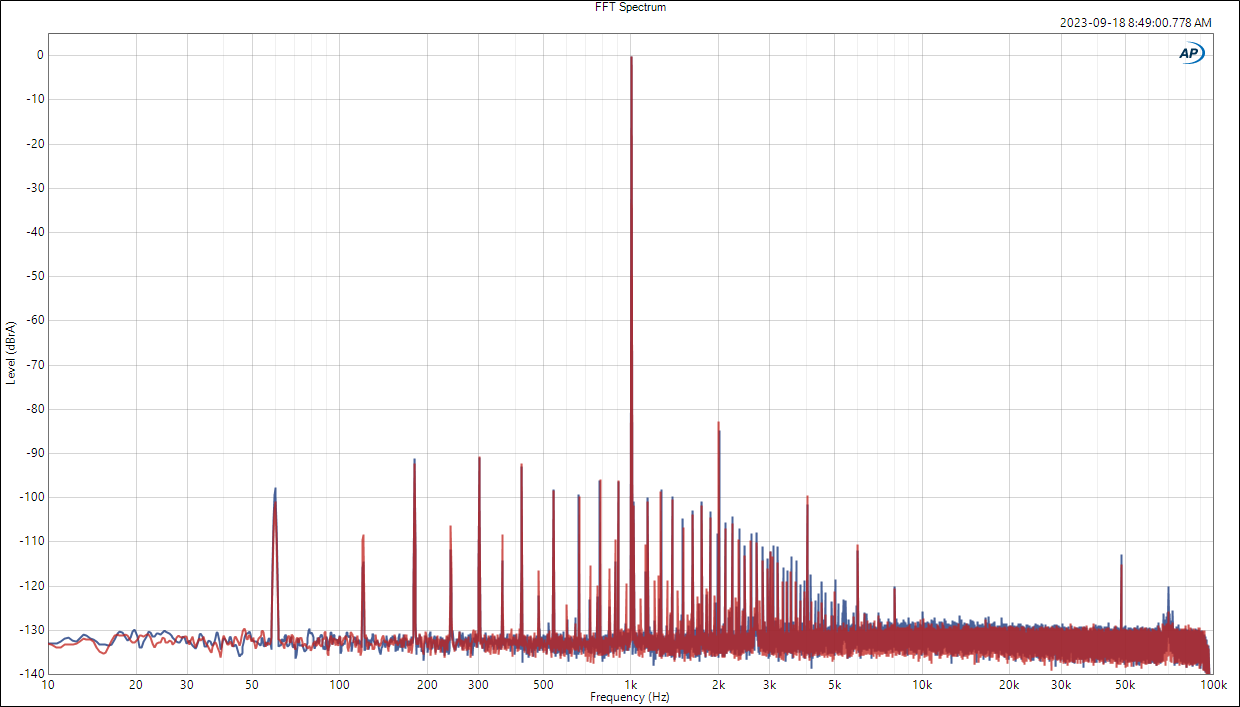This screenshot has width=1240, height=707.
Task: Click the 0 tick label on the level axis
Action: 40,55
